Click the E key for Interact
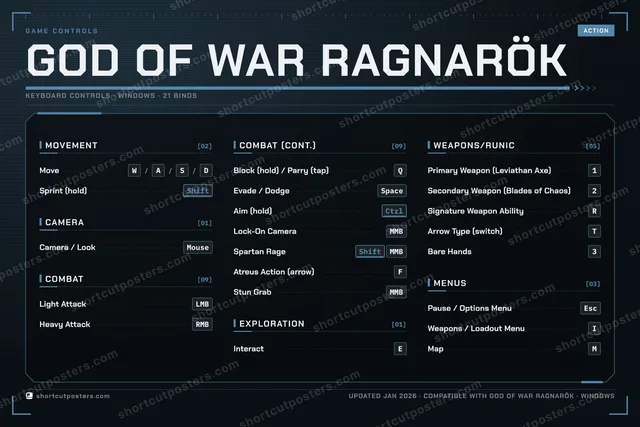The width and height of the screenshot is (640, 427). click(400, 349)
